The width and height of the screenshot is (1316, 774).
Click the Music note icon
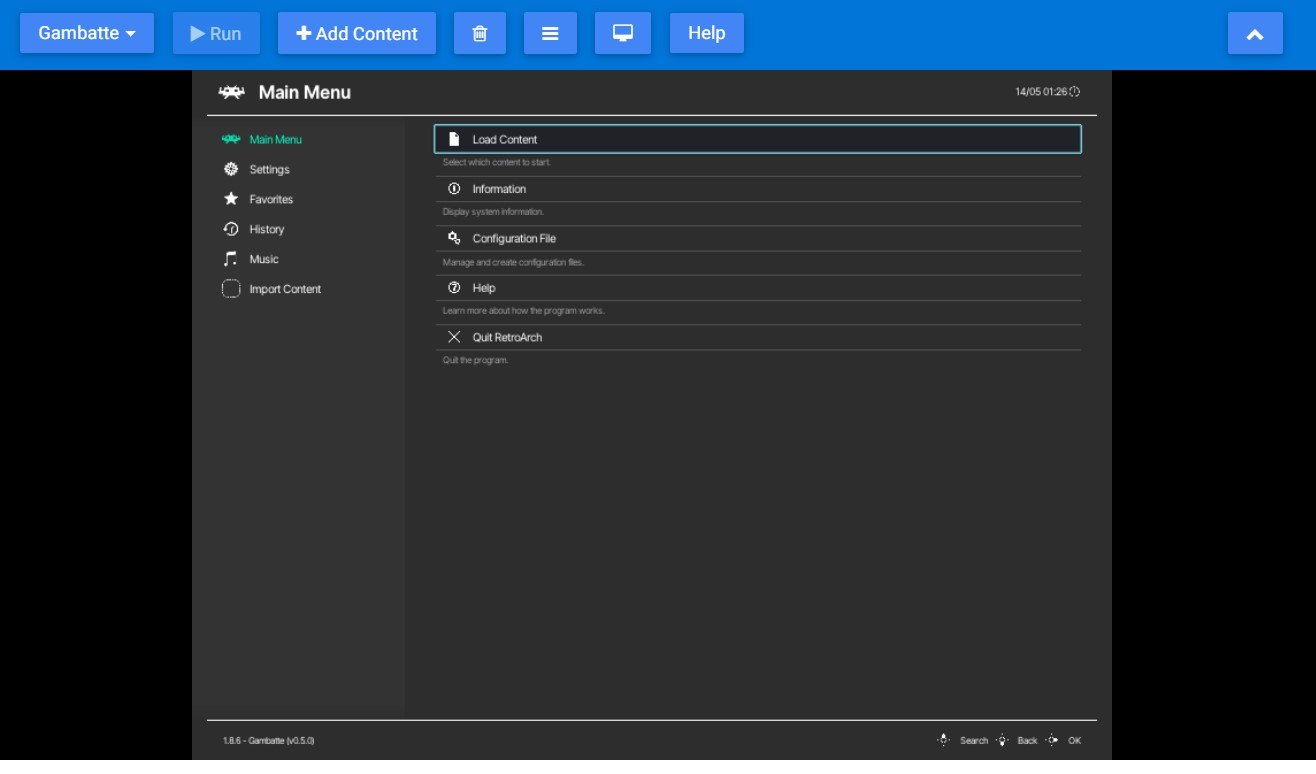tap(231, 259)
